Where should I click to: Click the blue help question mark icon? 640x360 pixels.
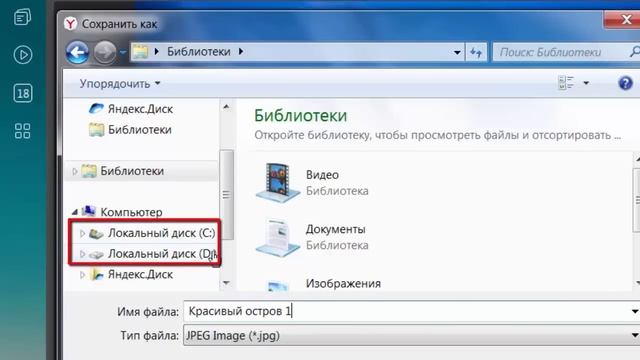[625, 83]
